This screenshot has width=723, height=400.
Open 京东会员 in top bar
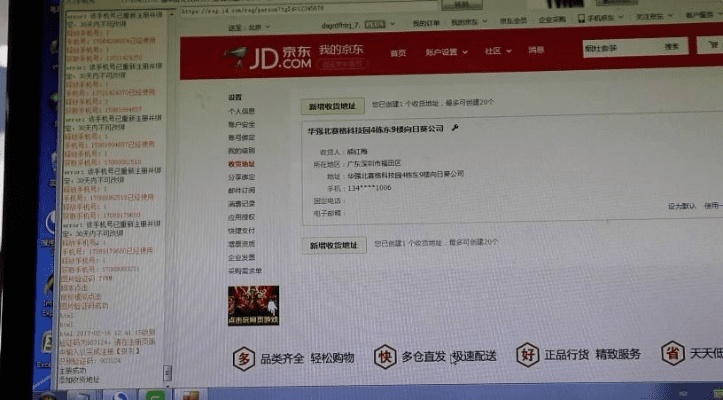(x=513, y=21)
